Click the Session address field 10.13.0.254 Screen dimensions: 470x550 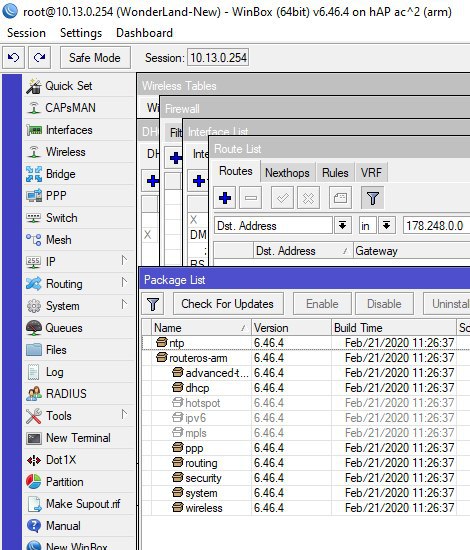218,58
